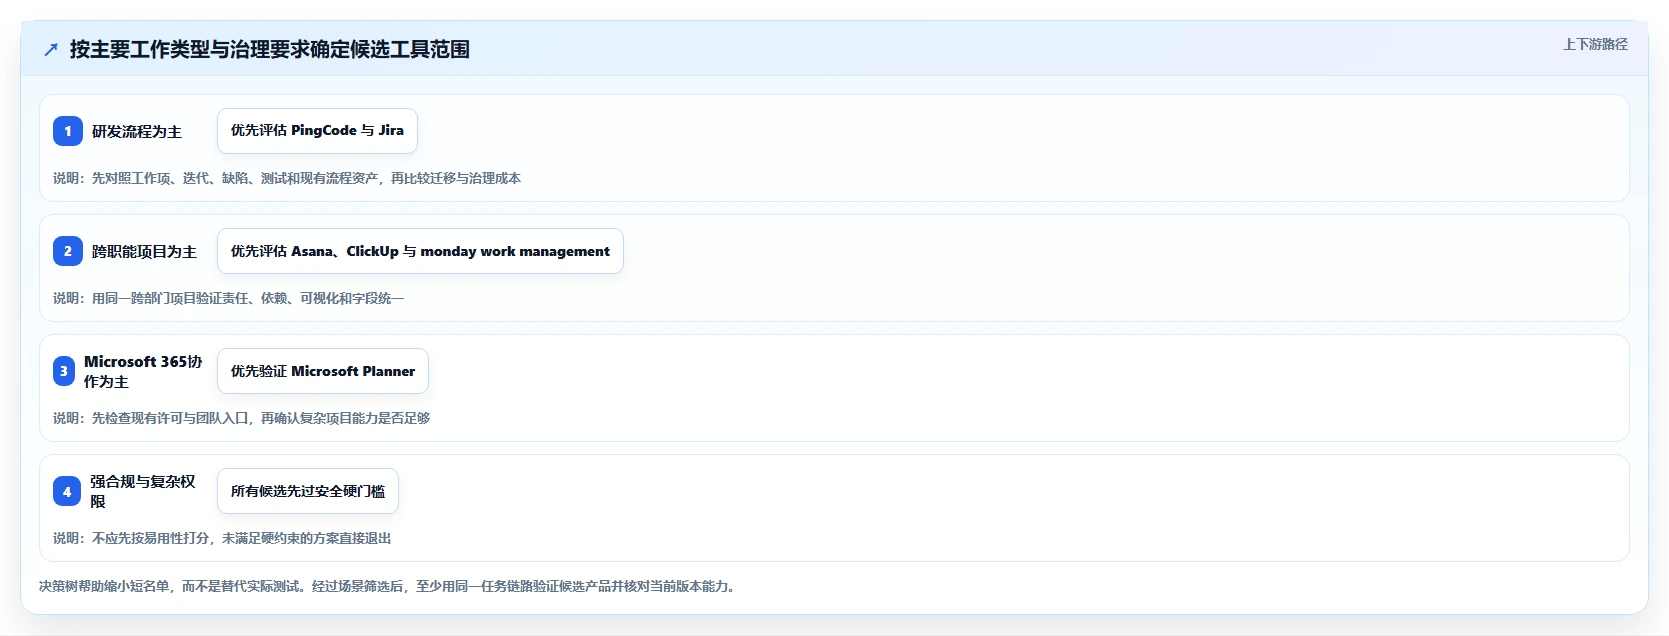
Task: Click the note starting 先检查现有许可与团队入口
Action: pos(242,418)
